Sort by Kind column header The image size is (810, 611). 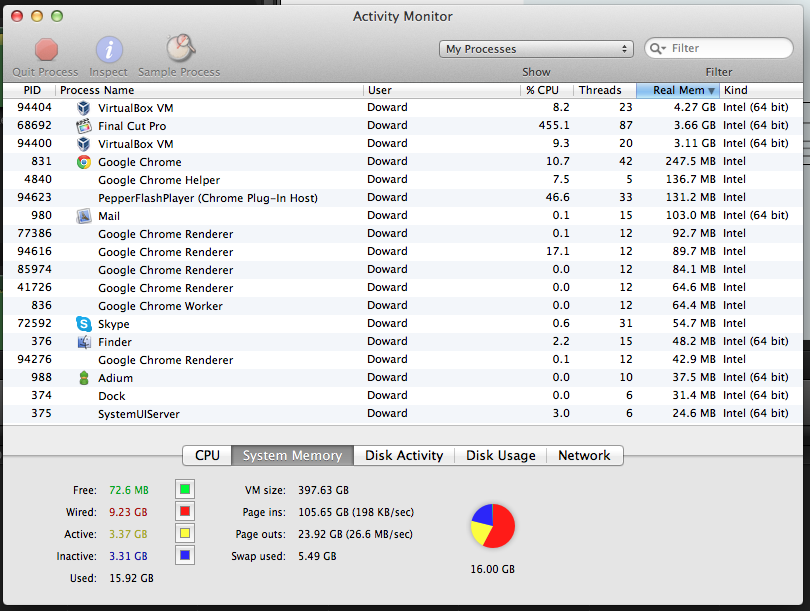(761, 90)
